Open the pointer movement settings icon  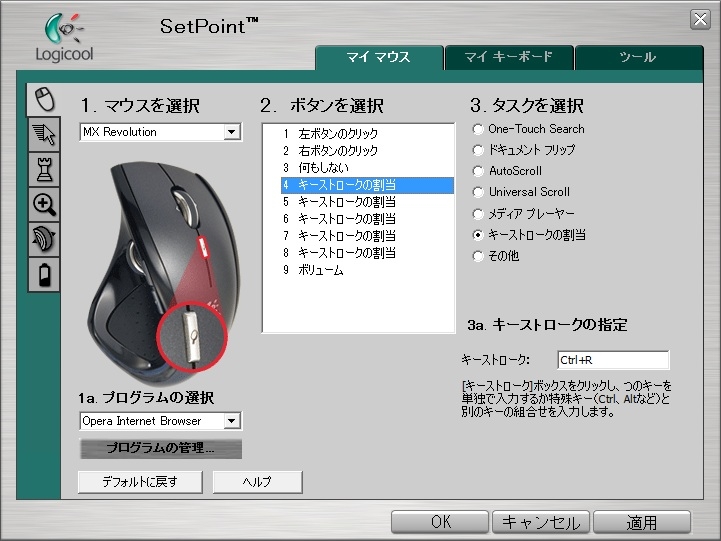point(44,134)
